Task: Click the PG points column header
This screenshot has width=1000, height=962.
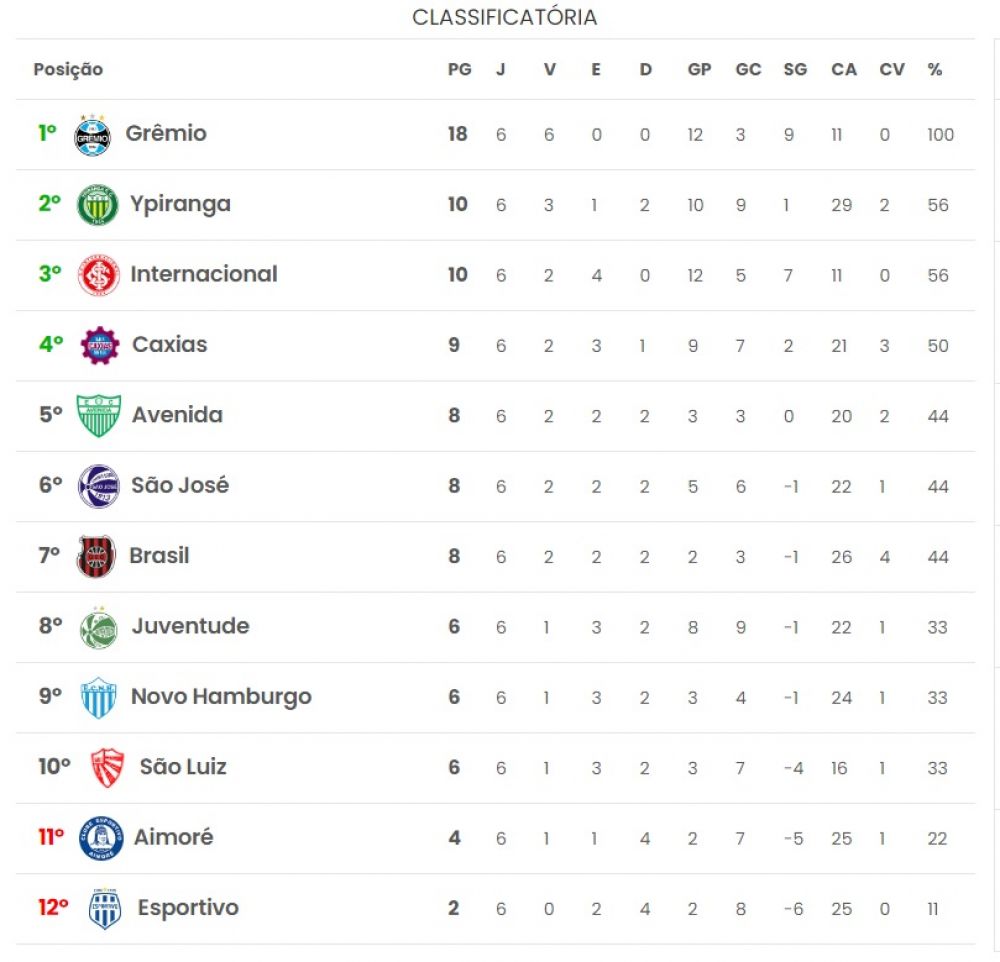Action: coord(459,69)
